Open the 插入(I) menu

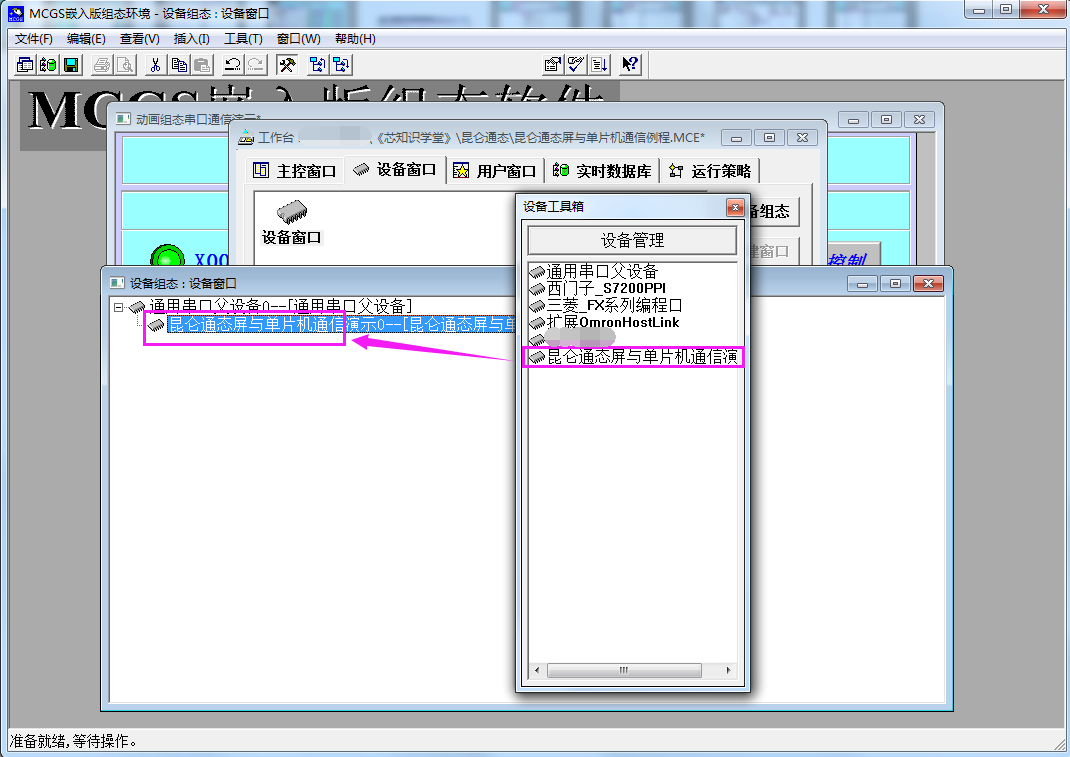[x=192, y=39]
